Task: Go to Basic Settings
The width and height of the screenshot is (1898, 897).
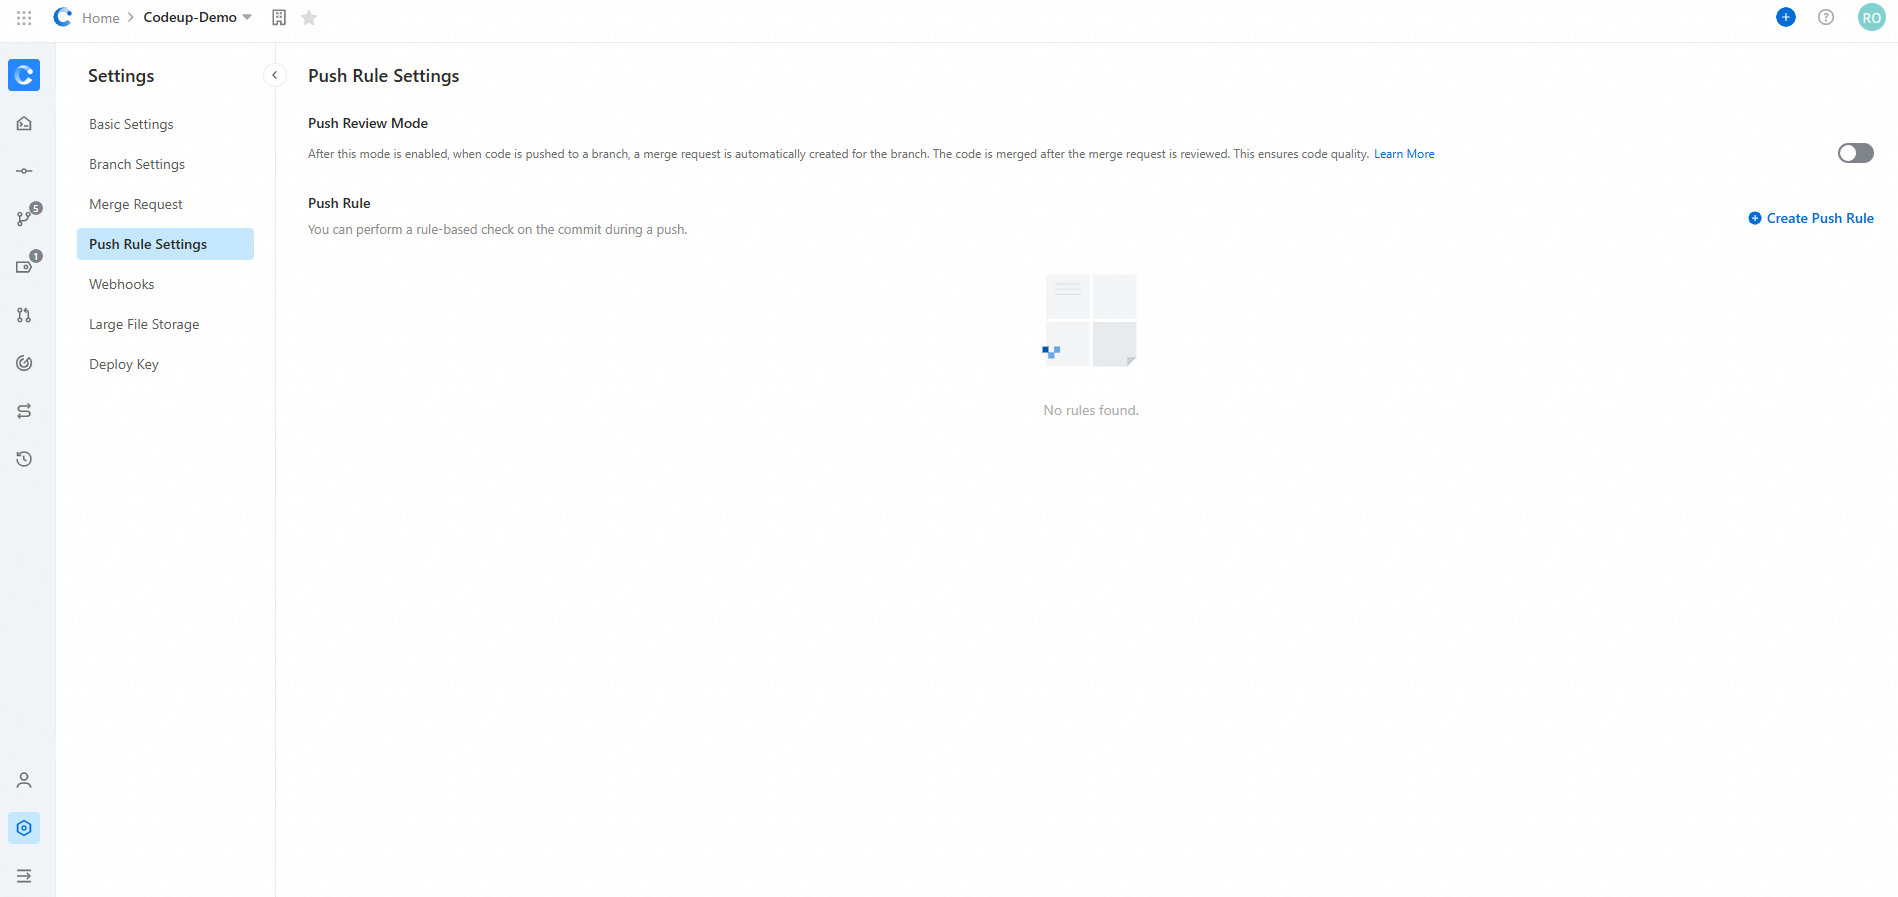Action: pos(131,124)
